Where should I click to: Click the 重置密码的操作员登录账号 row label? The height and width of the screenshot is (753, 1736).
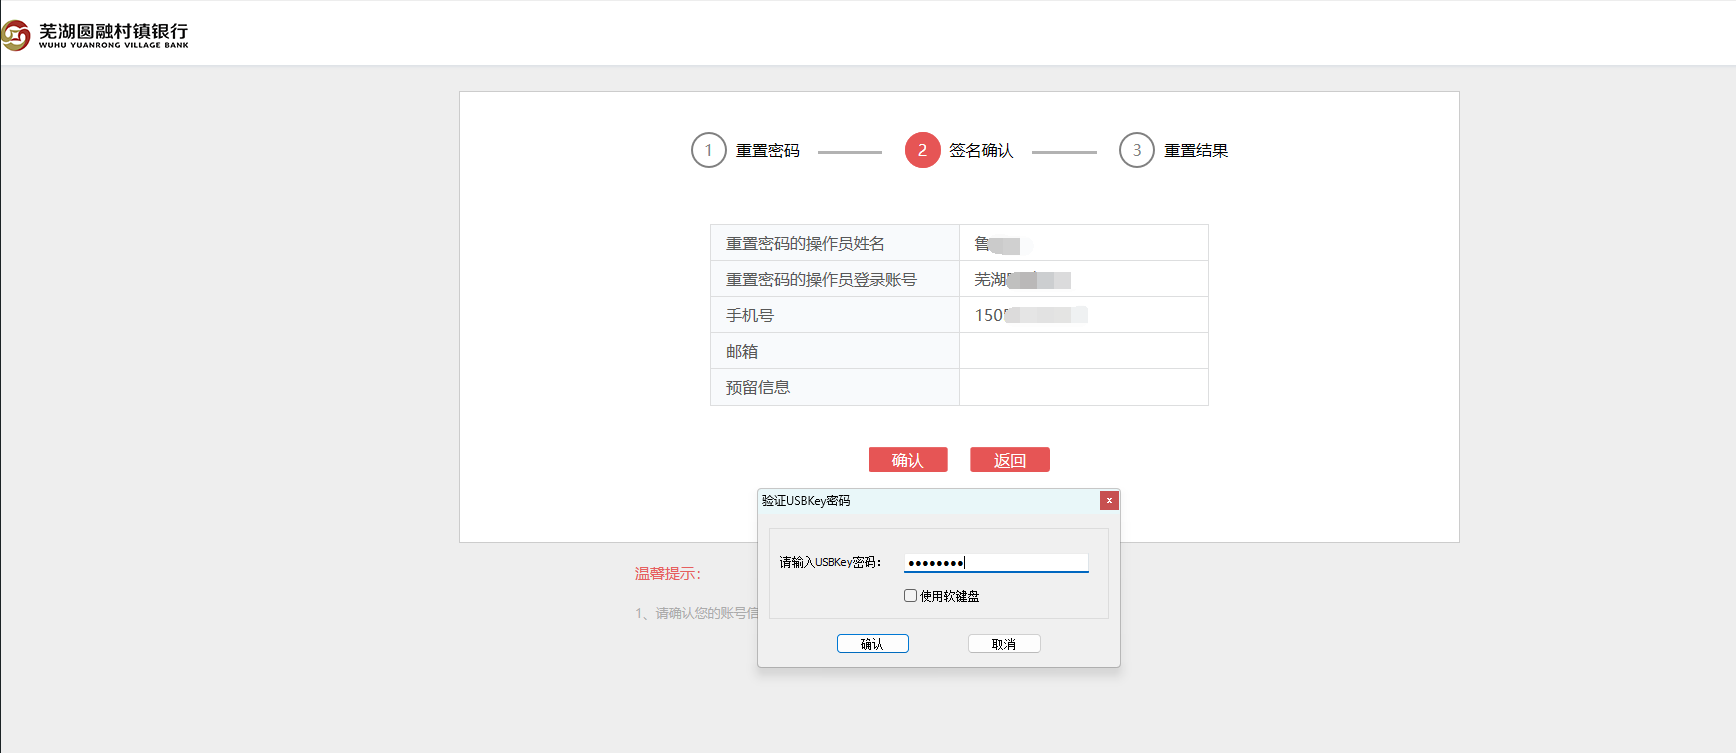pyautogui.click(x=821, y=279)
